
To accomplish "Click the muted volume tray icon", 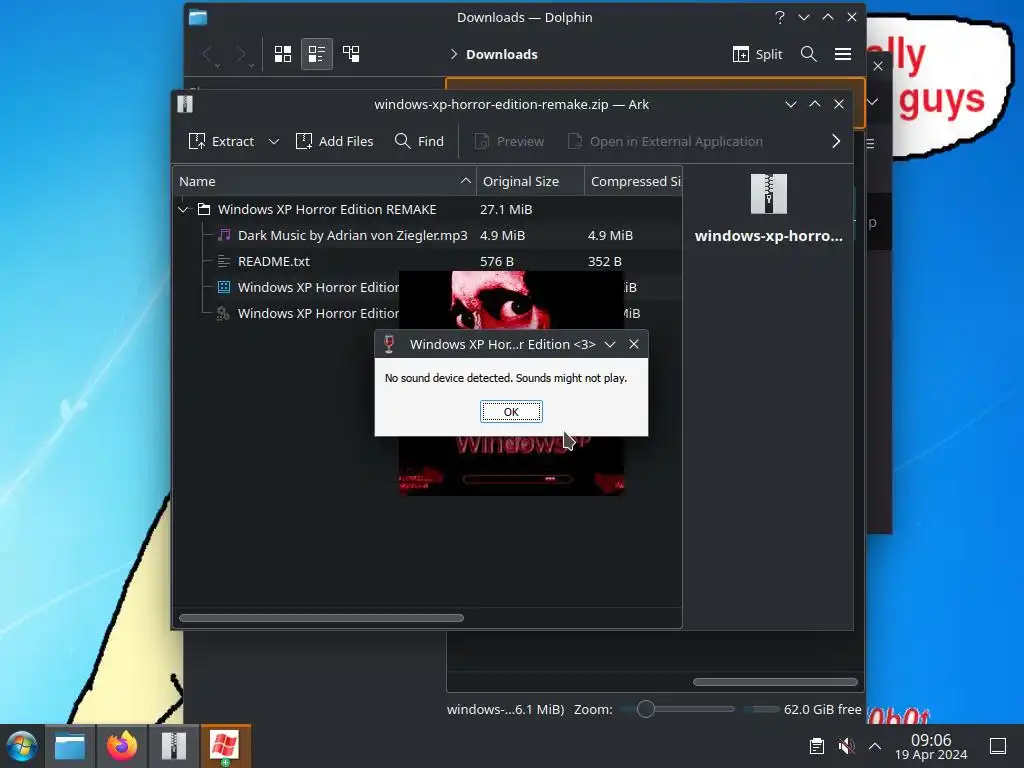I will (846, 746).
